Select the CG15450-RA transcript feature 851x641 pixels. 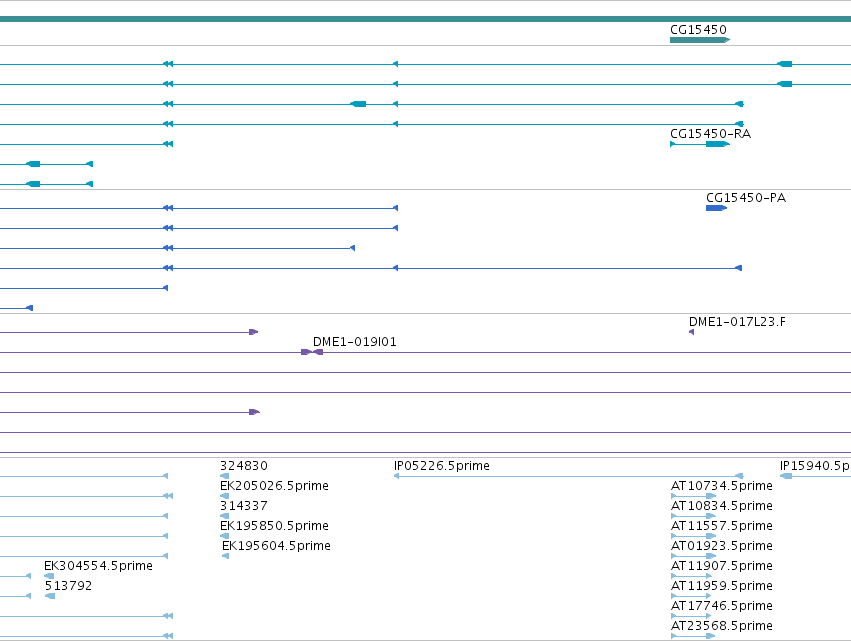(700, 144)
